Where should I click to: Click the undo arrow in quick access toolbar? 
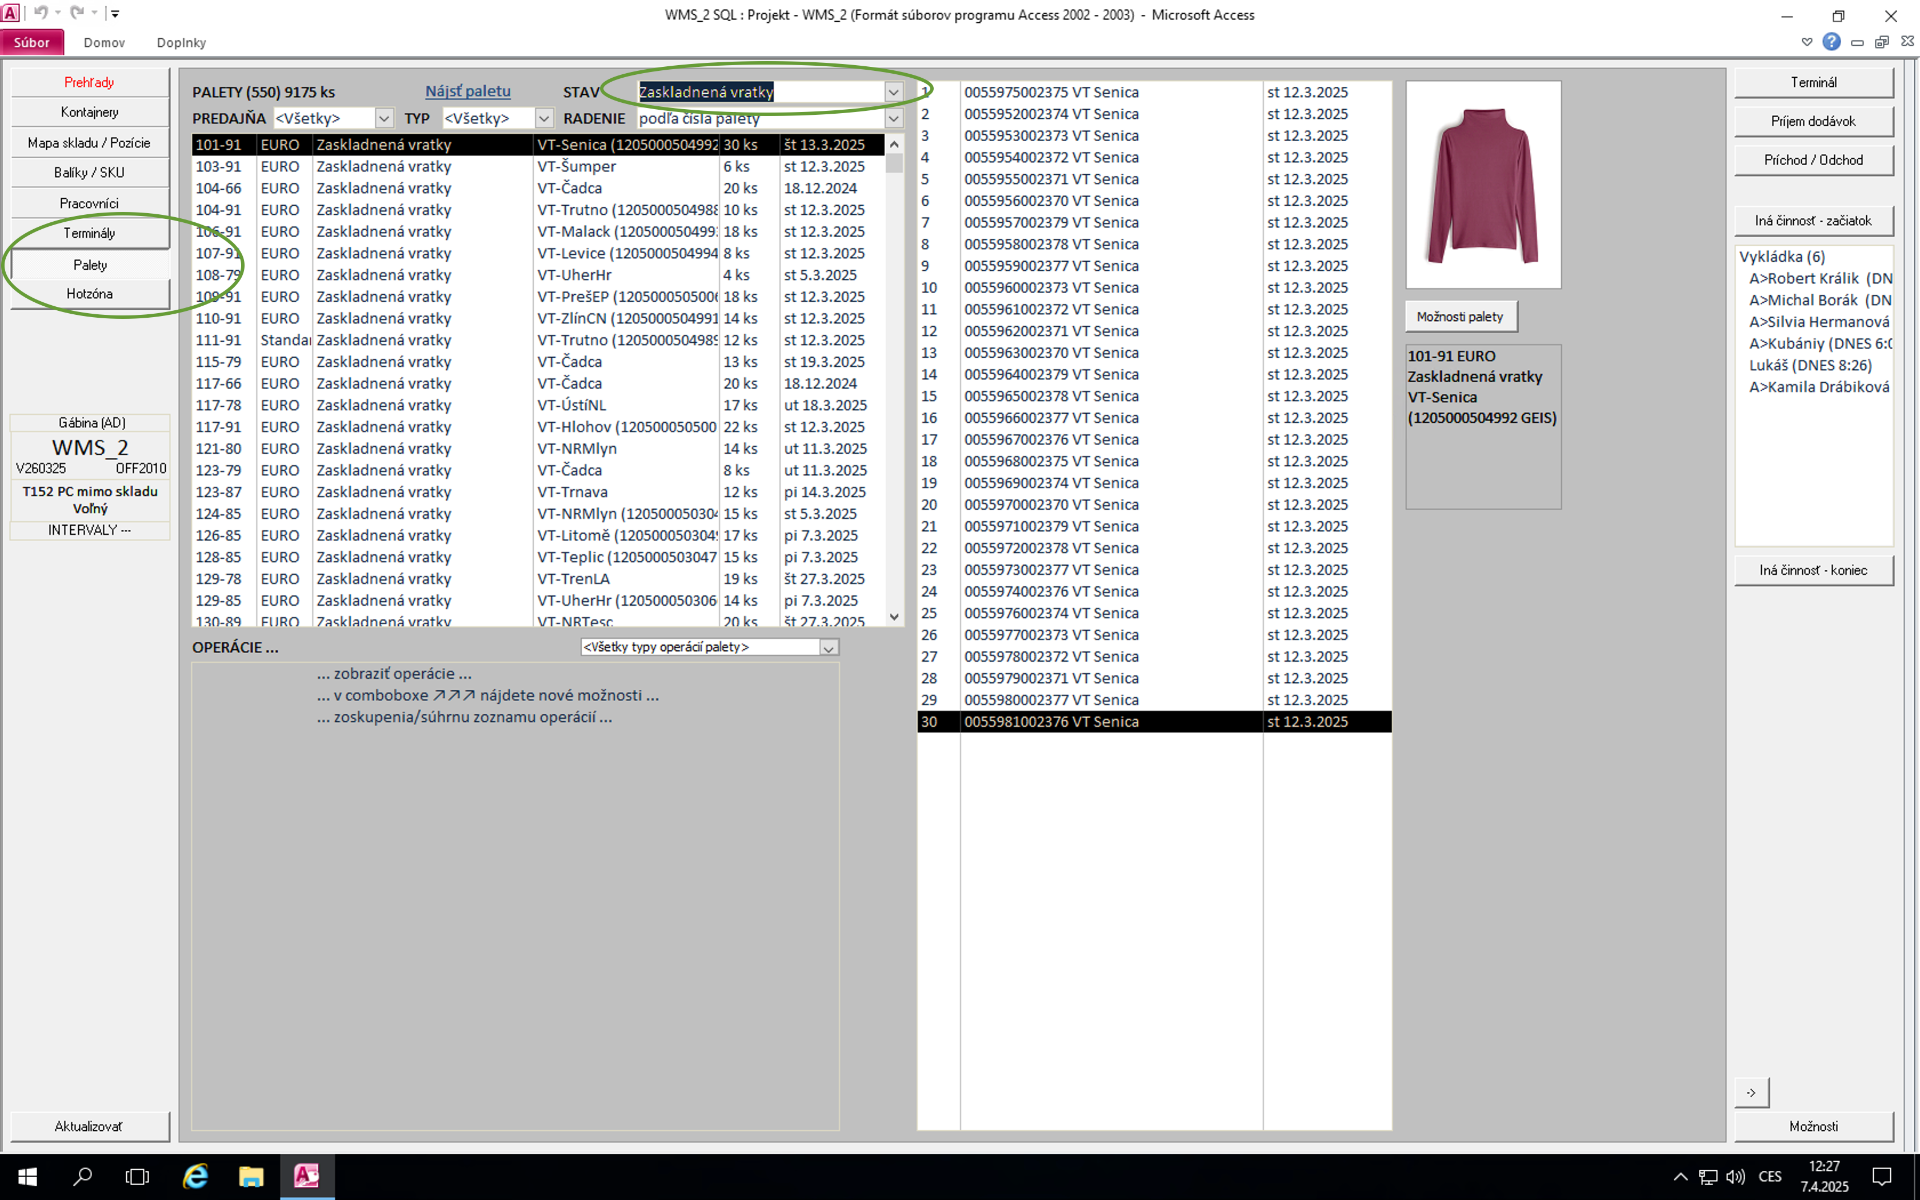[41, 13]
